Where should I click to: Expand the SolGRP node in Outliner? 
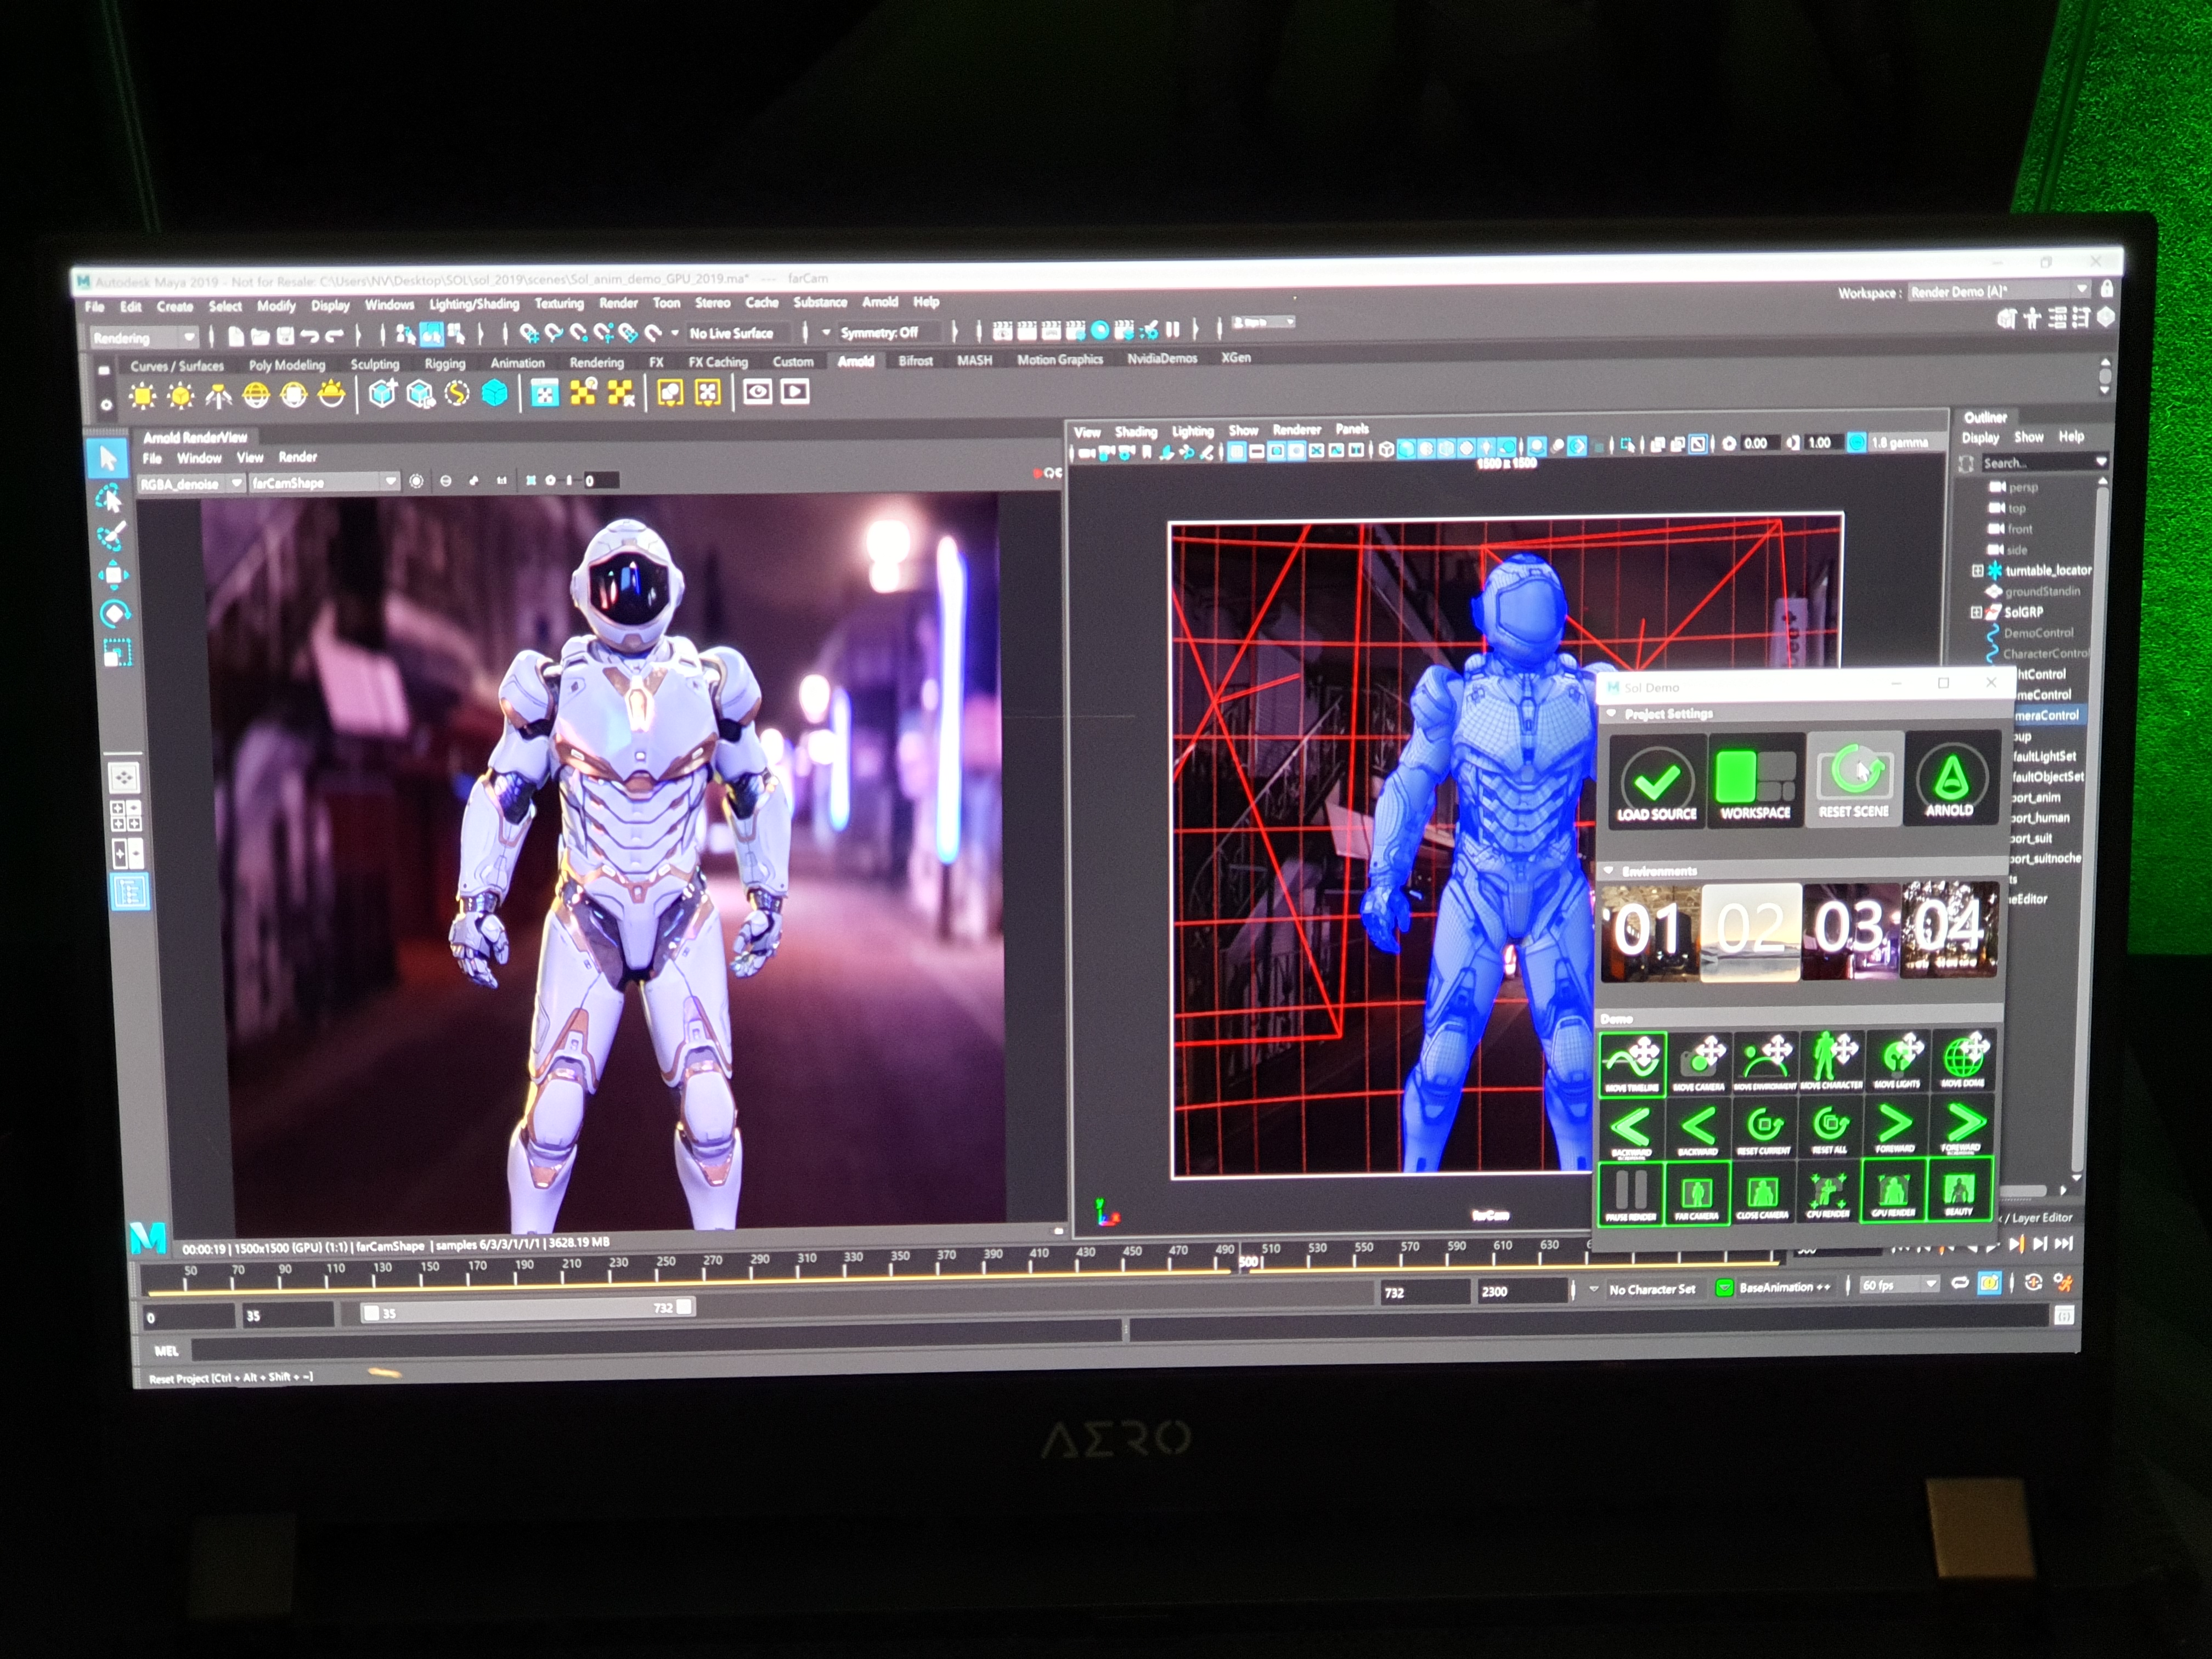click(1976, 612)
